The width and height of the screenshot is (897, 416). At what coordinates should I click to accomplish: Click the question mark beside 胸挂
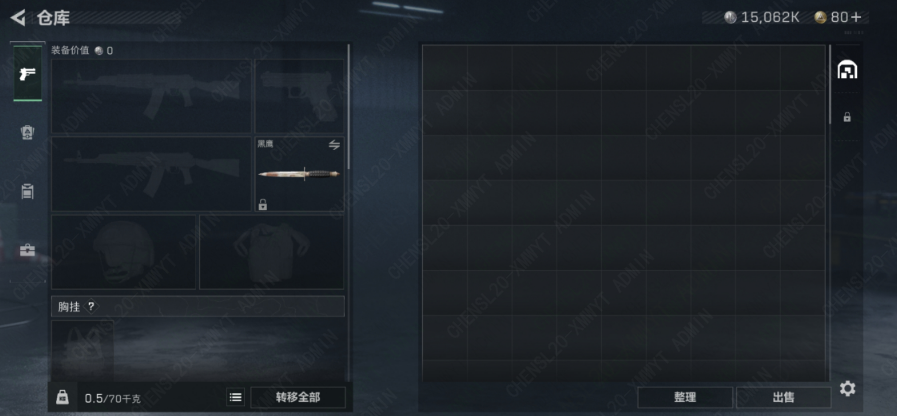(90, 307)
